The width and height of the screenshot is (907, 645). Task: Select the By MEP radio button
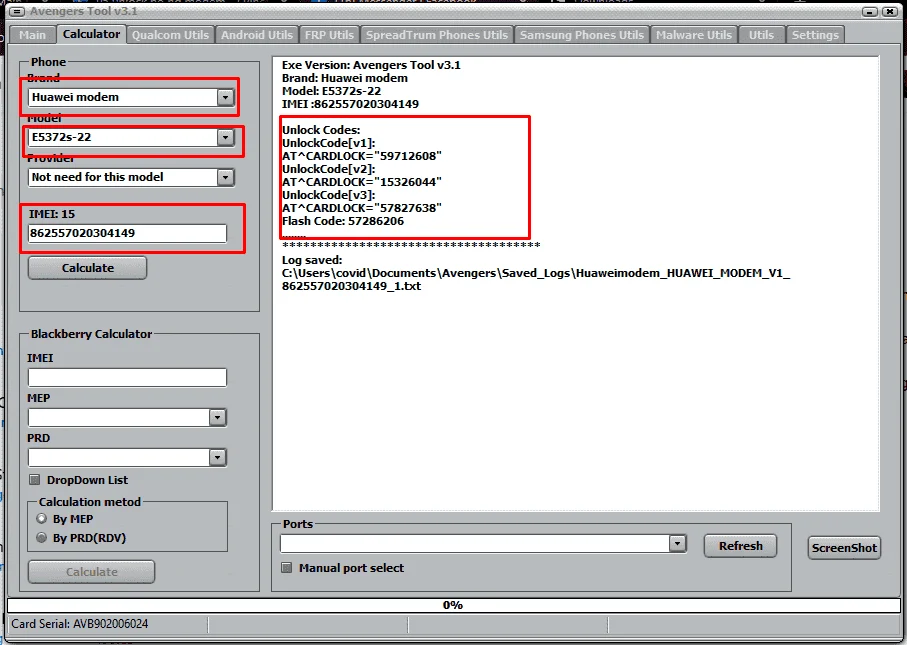click(x=42, y=518)
